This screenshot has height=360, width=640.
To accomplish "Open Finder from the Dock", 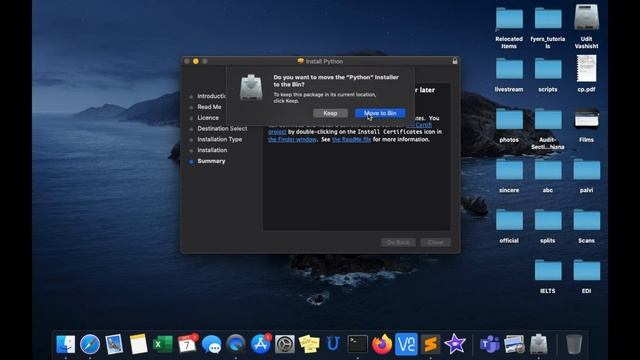I will pos(65,344).
